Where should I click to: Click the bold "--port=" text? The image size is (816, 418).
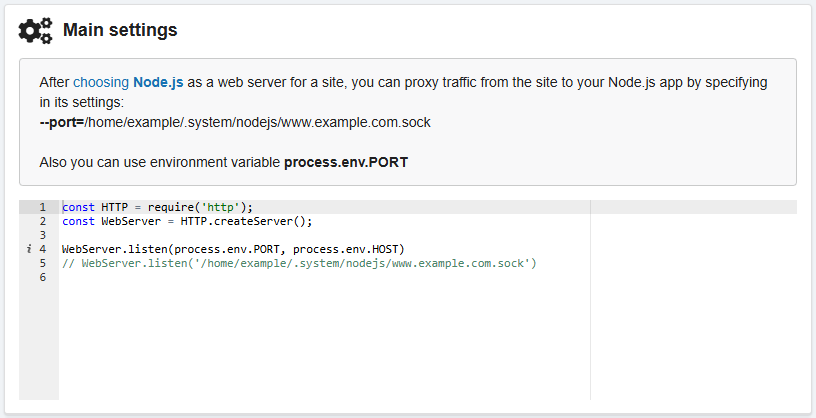[61, 122]
